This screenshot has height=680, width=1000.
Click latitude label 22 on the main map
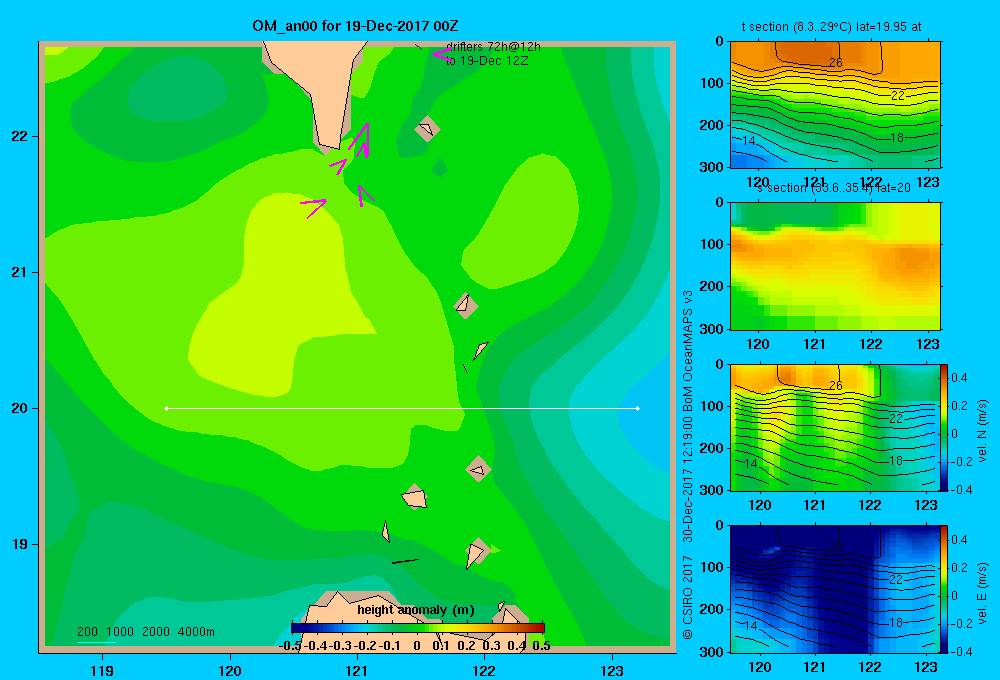[20, 137]
